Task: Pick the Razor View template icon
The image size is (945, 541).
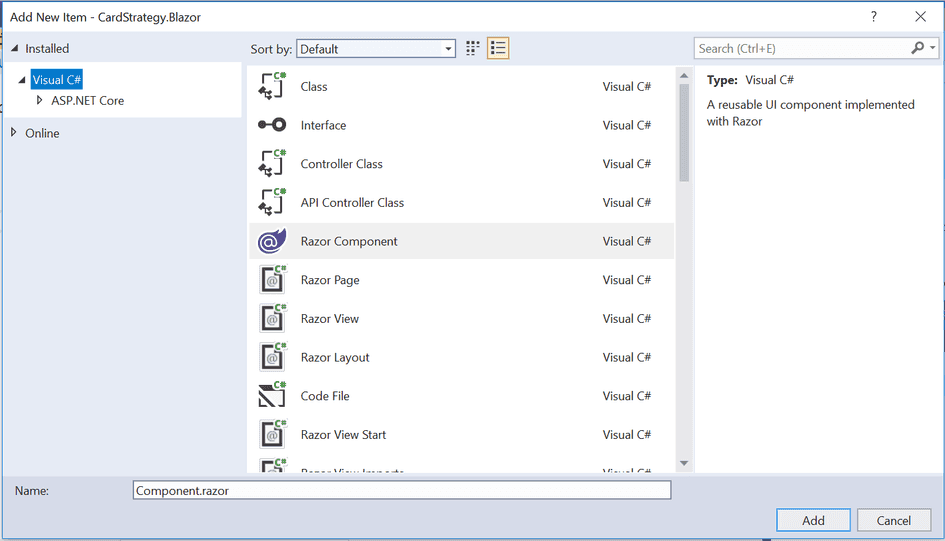Action: 272,318
